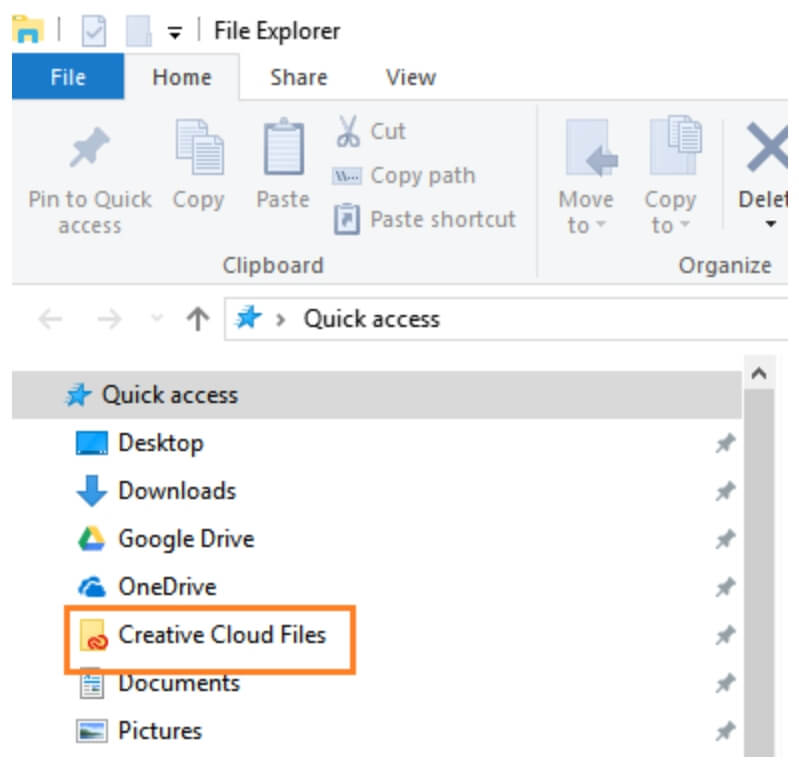The height and width of the screenshot is (771, 799).
Task: Open the Move to dropdown
Action: click(587, 211)
